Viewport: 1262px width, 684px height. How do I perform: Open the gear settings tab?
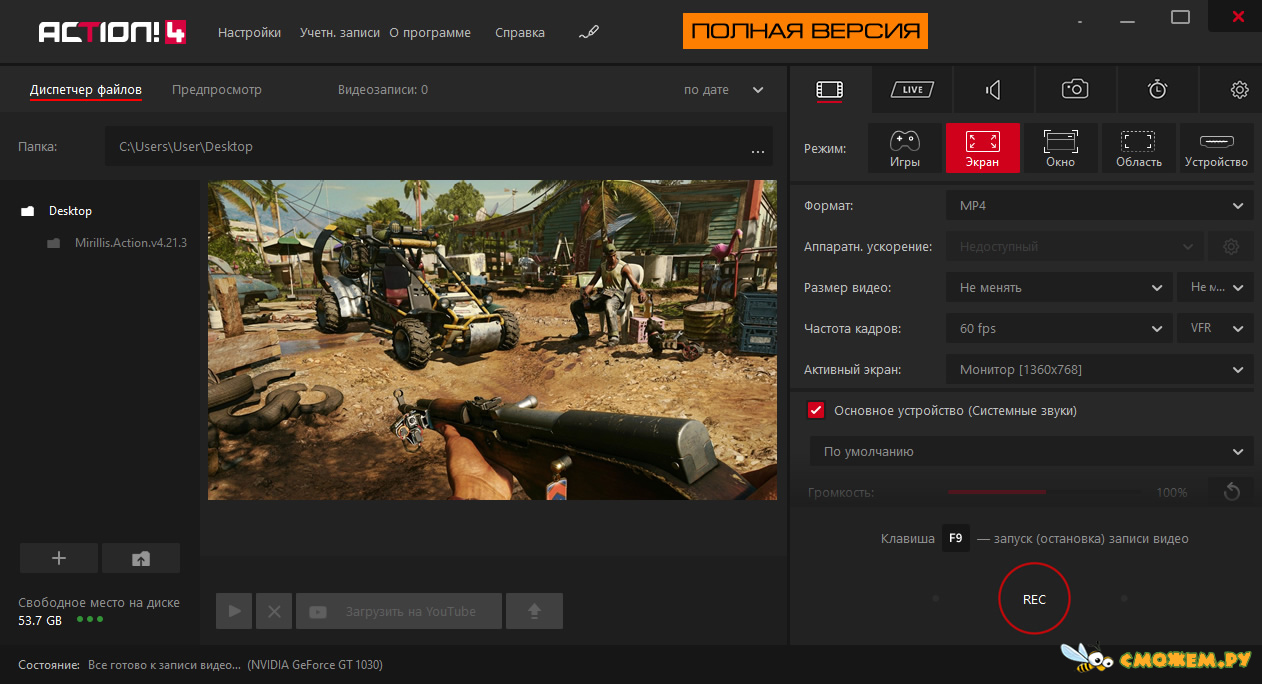click(1239, 90)
